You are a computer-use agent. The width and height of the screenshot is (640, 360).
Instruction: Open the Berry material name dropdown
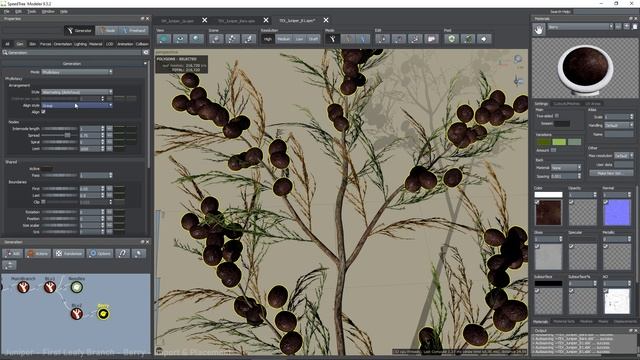(x=580, y=27)
